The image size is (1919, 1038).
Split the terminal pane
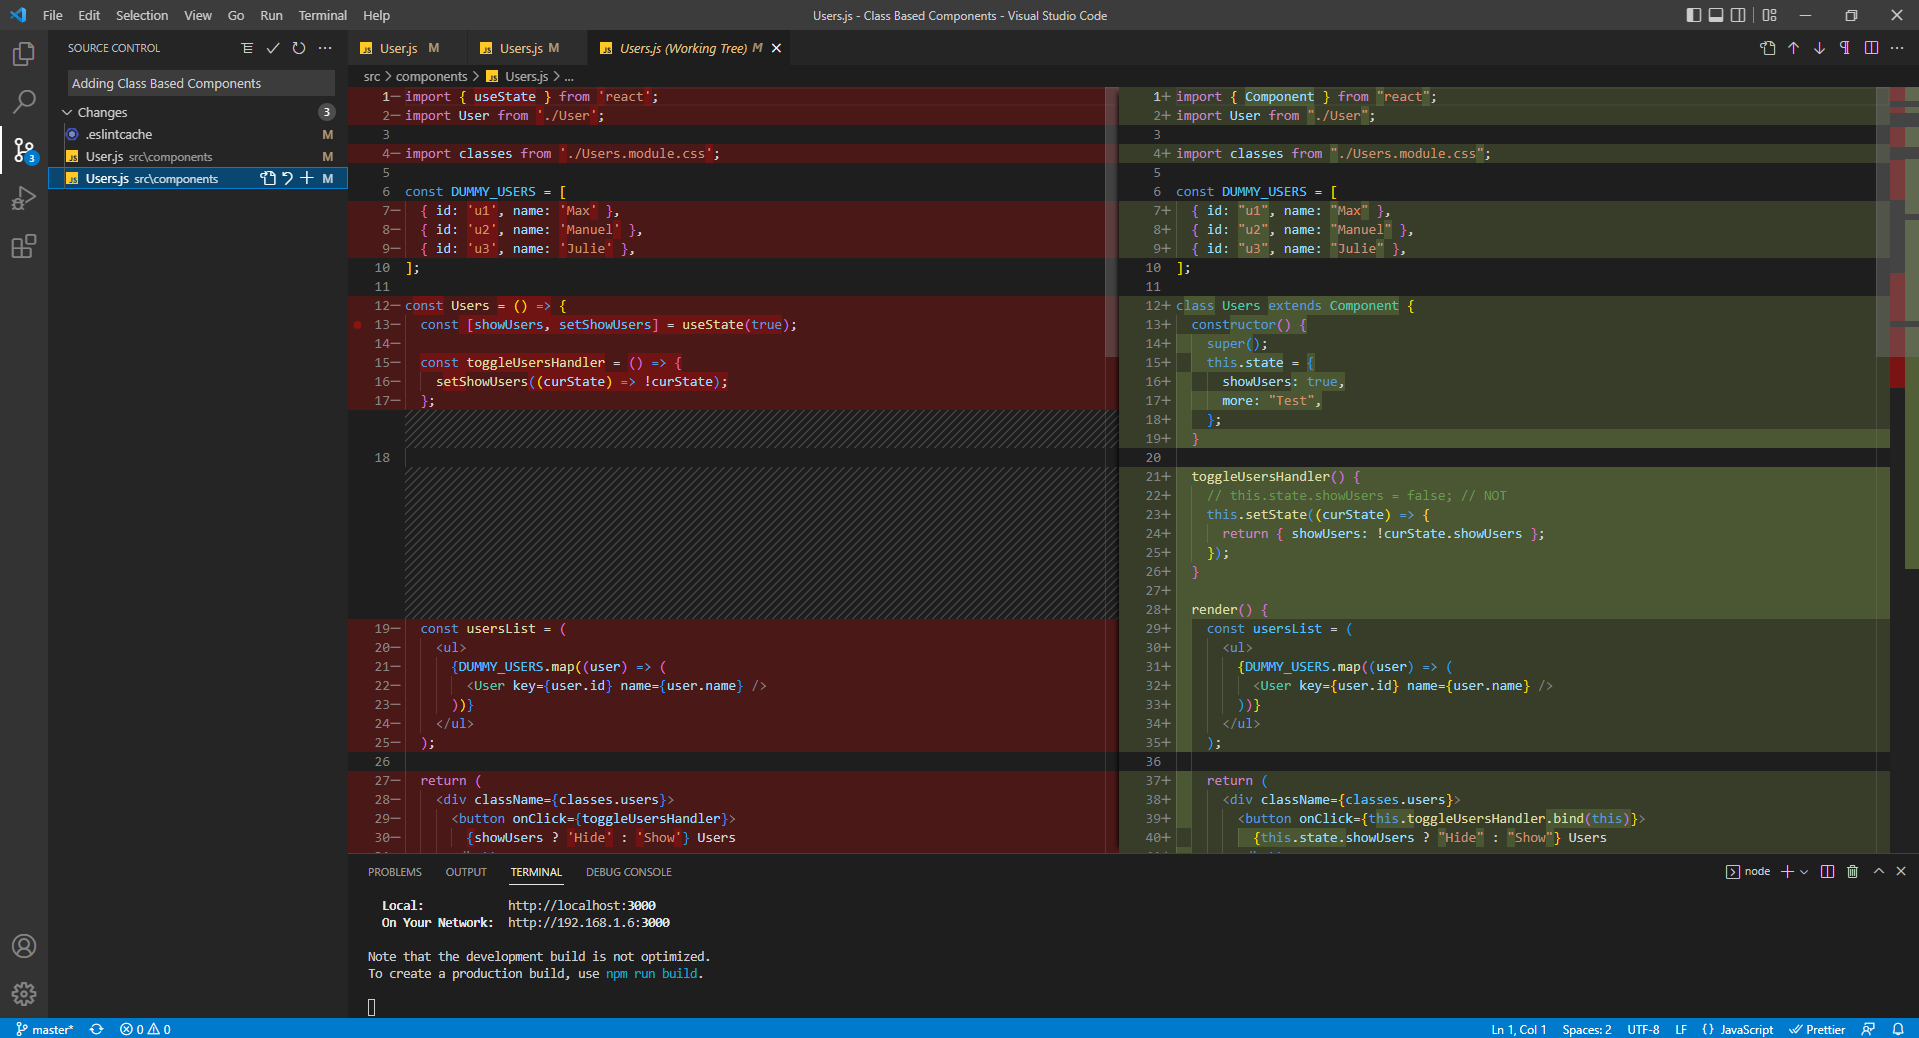(1828, 872)
